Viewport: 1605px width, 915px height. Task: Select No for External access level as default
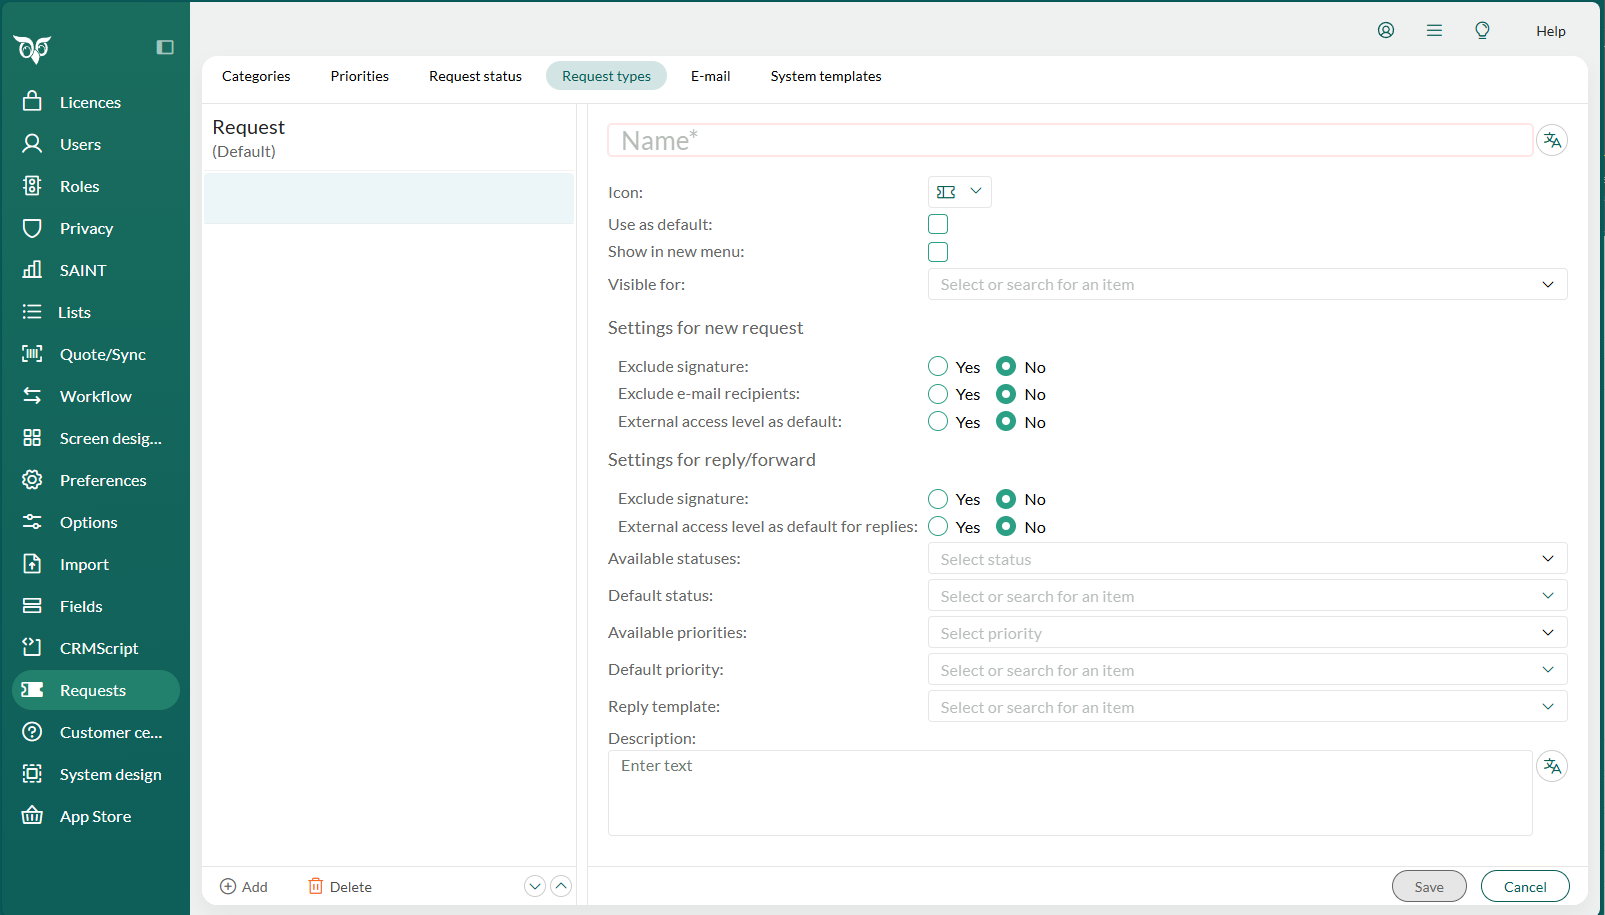[1006, 422]
